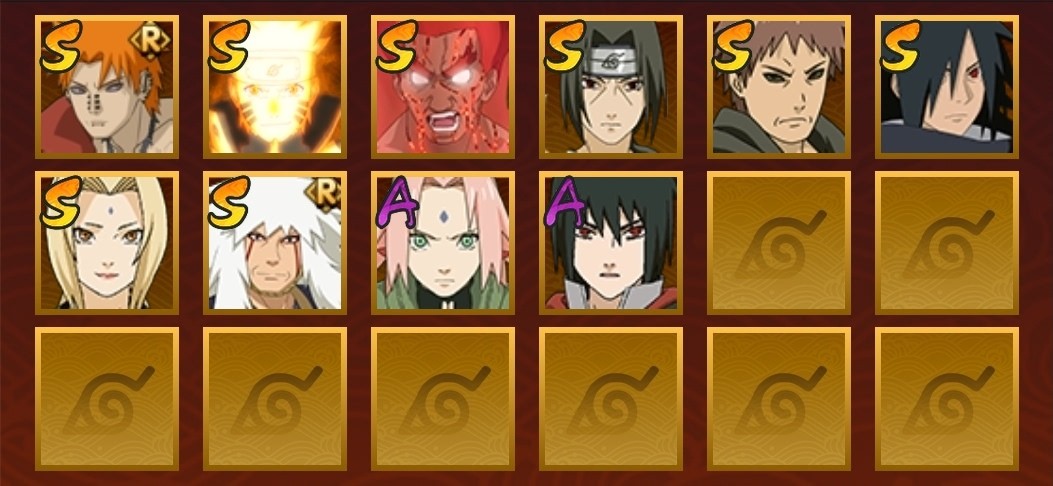Open the empty slot right of Sasuke
Image resolution: width=1053 pixels, height=486 pixels.
779,242
